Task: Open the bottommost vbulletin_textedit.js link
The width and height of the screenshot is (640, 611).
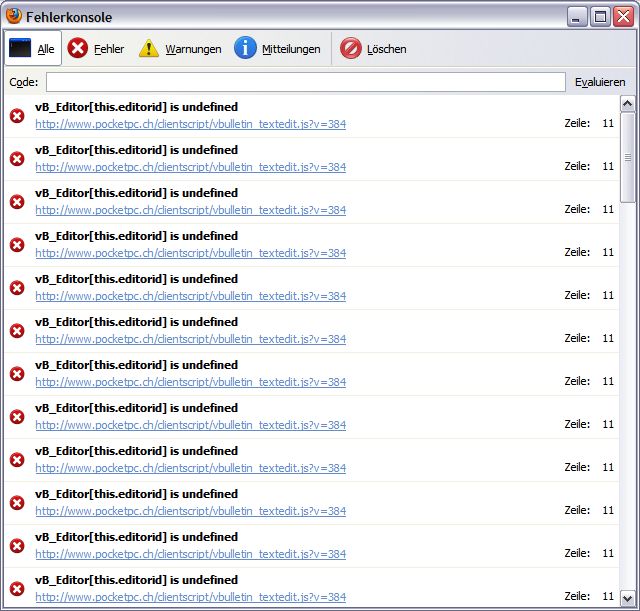Action: click(x=191, y=597)
